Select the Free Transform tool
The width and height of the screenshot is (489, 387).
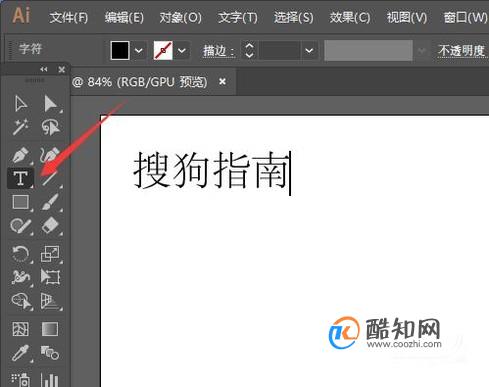click(x=50, y=277)
